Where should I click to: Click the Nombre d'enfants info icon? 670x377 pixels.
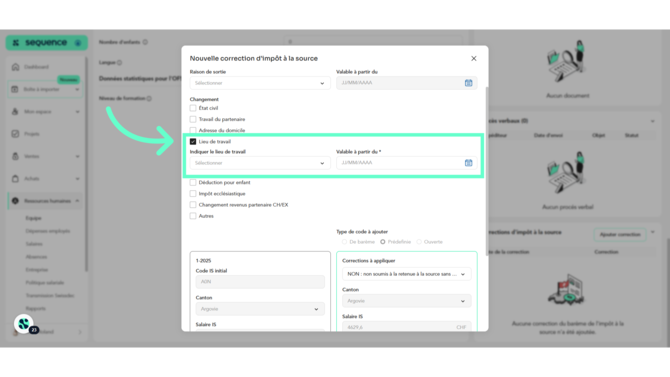point(145,42)
